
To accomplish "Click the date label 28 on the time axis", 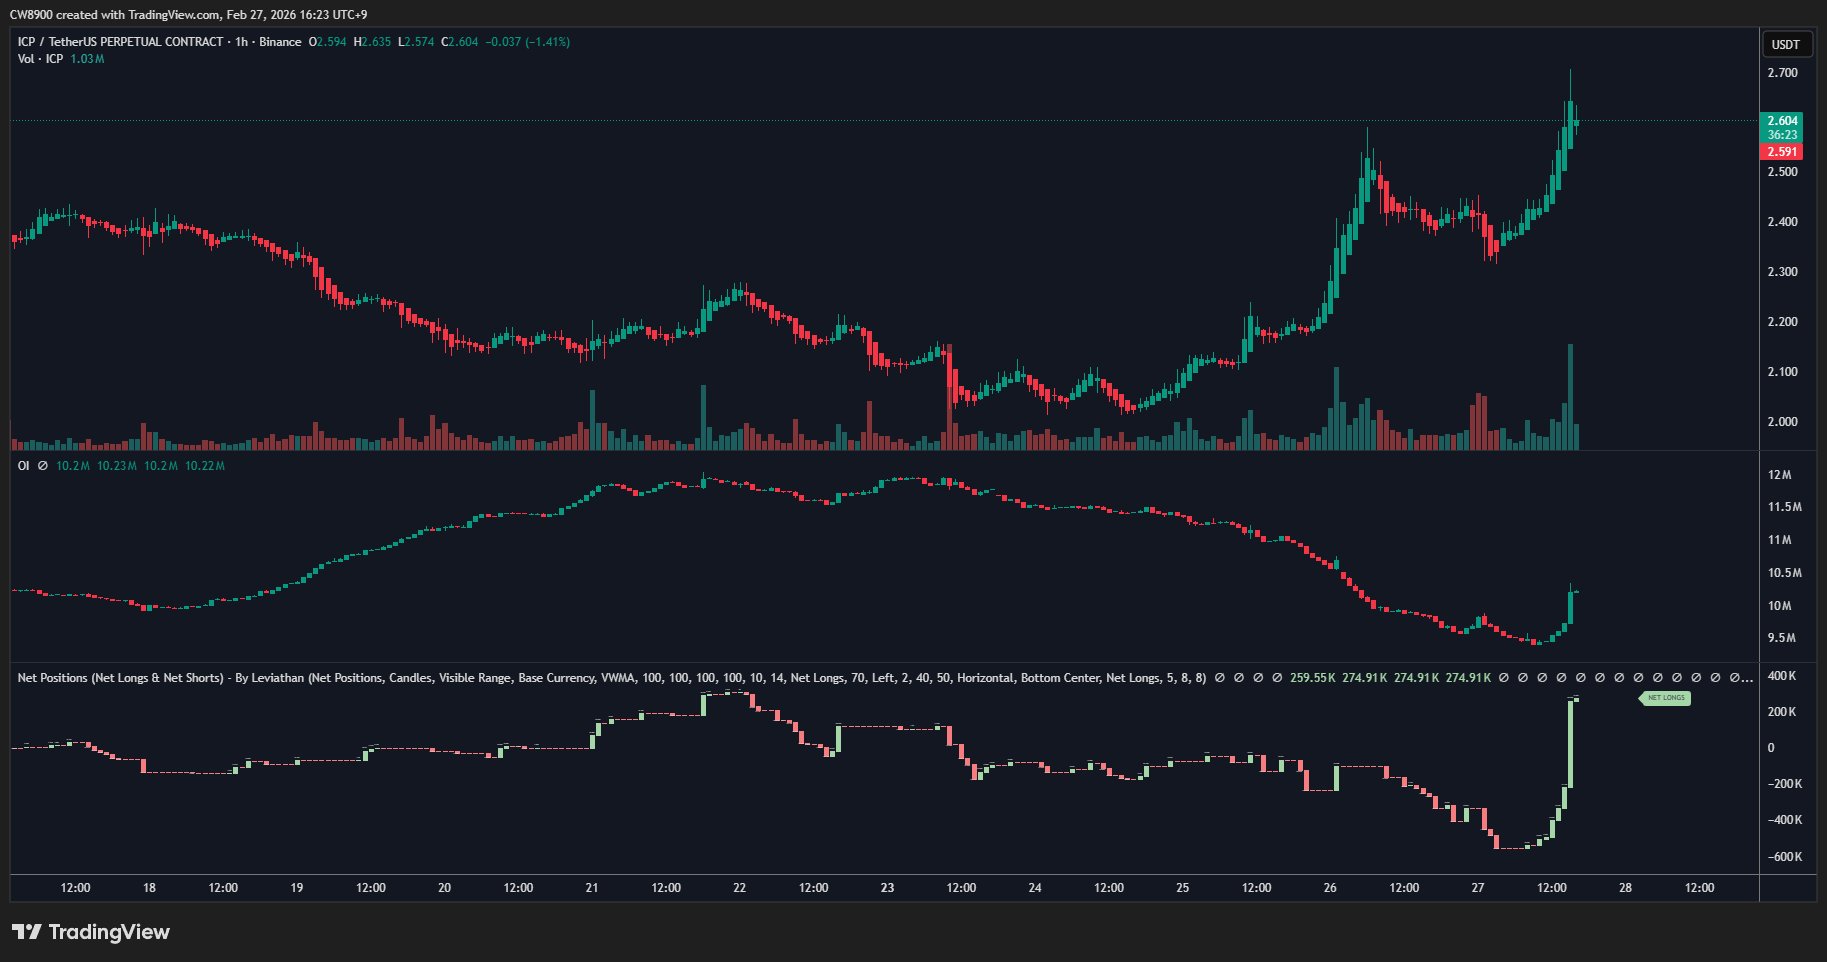I will 1625,888.
